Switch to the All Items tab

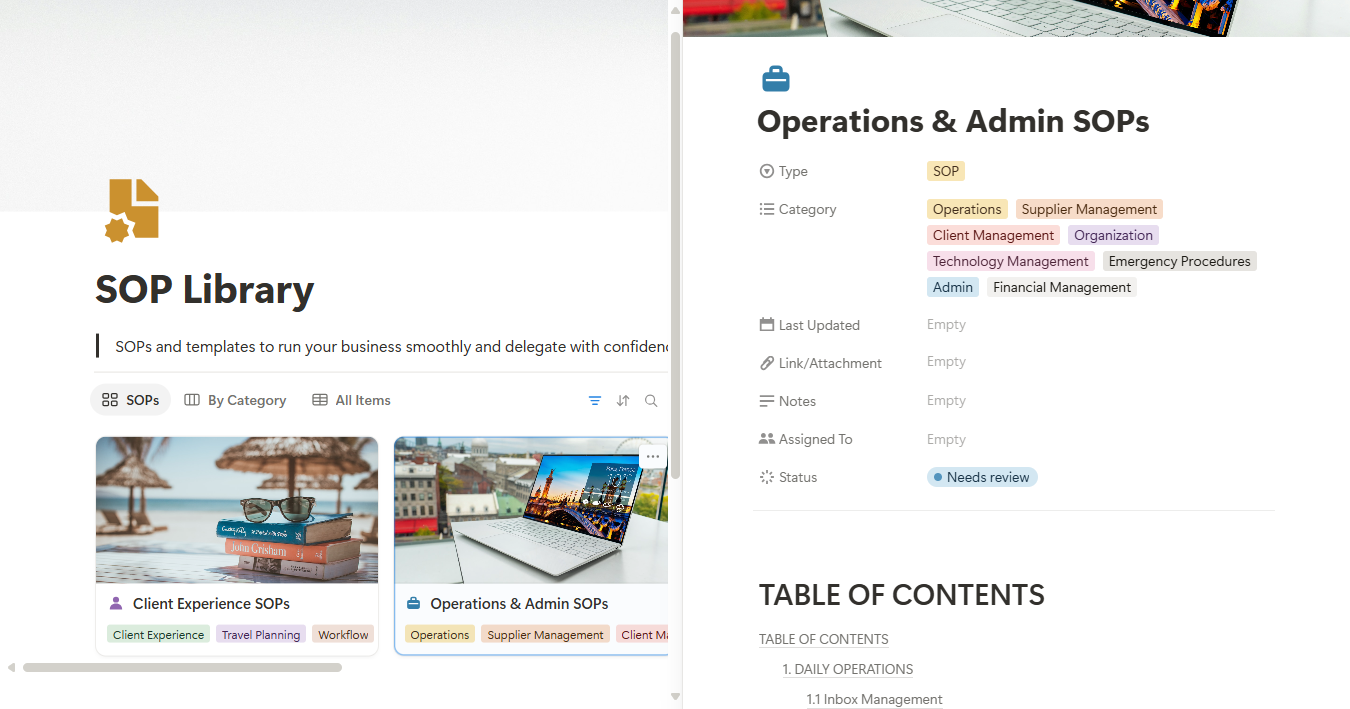[351, 401]
